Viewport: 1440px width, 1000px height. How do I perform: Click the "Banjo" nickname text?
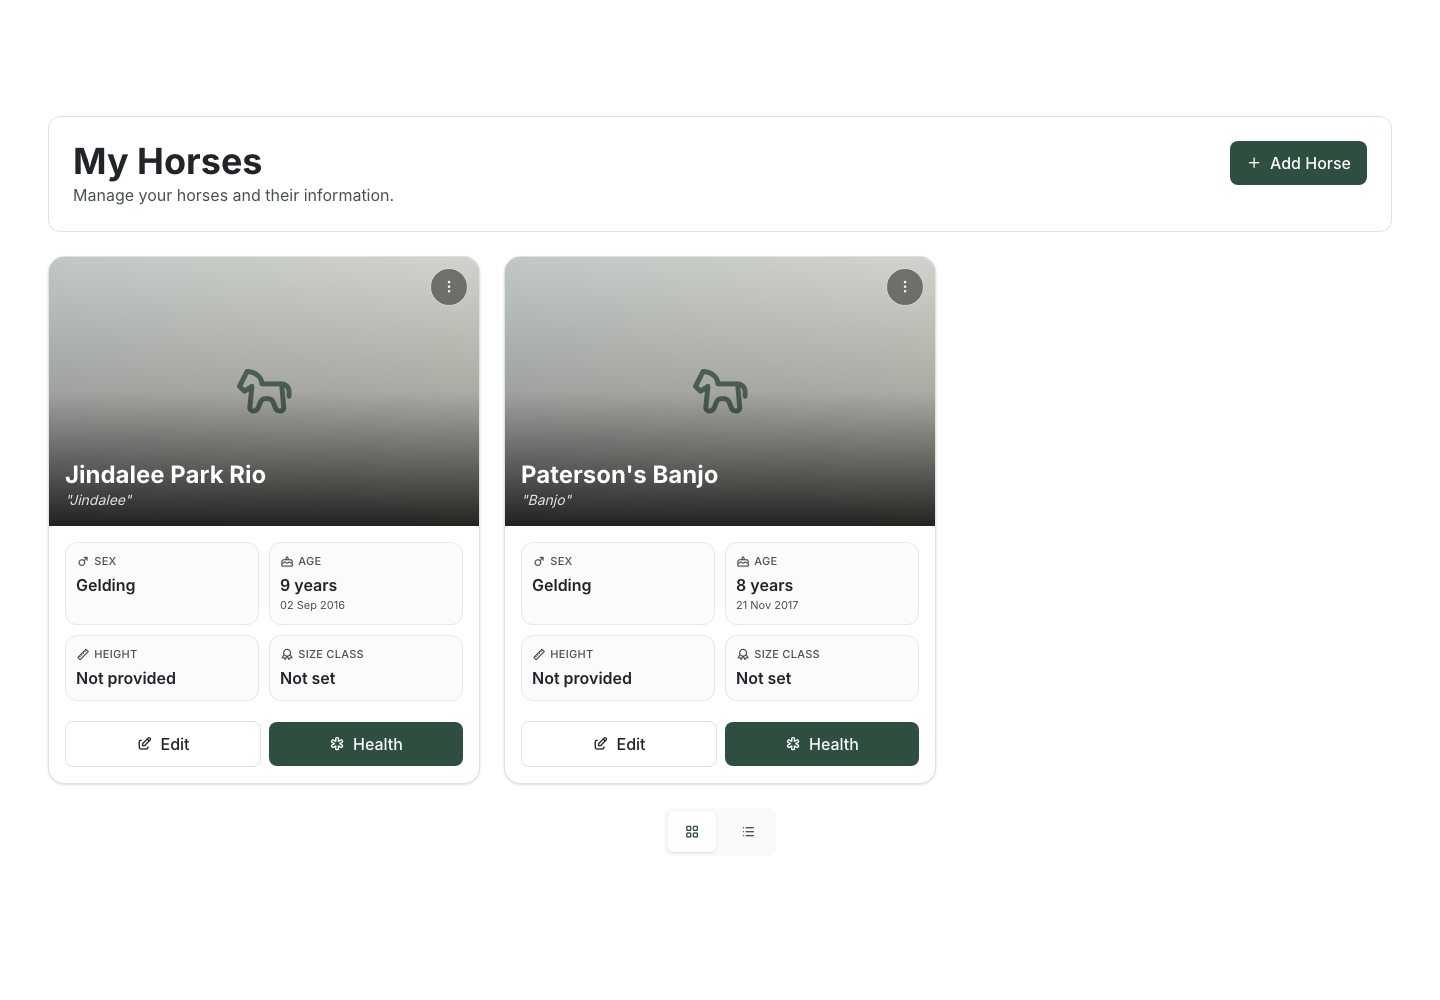click(547, 500)
